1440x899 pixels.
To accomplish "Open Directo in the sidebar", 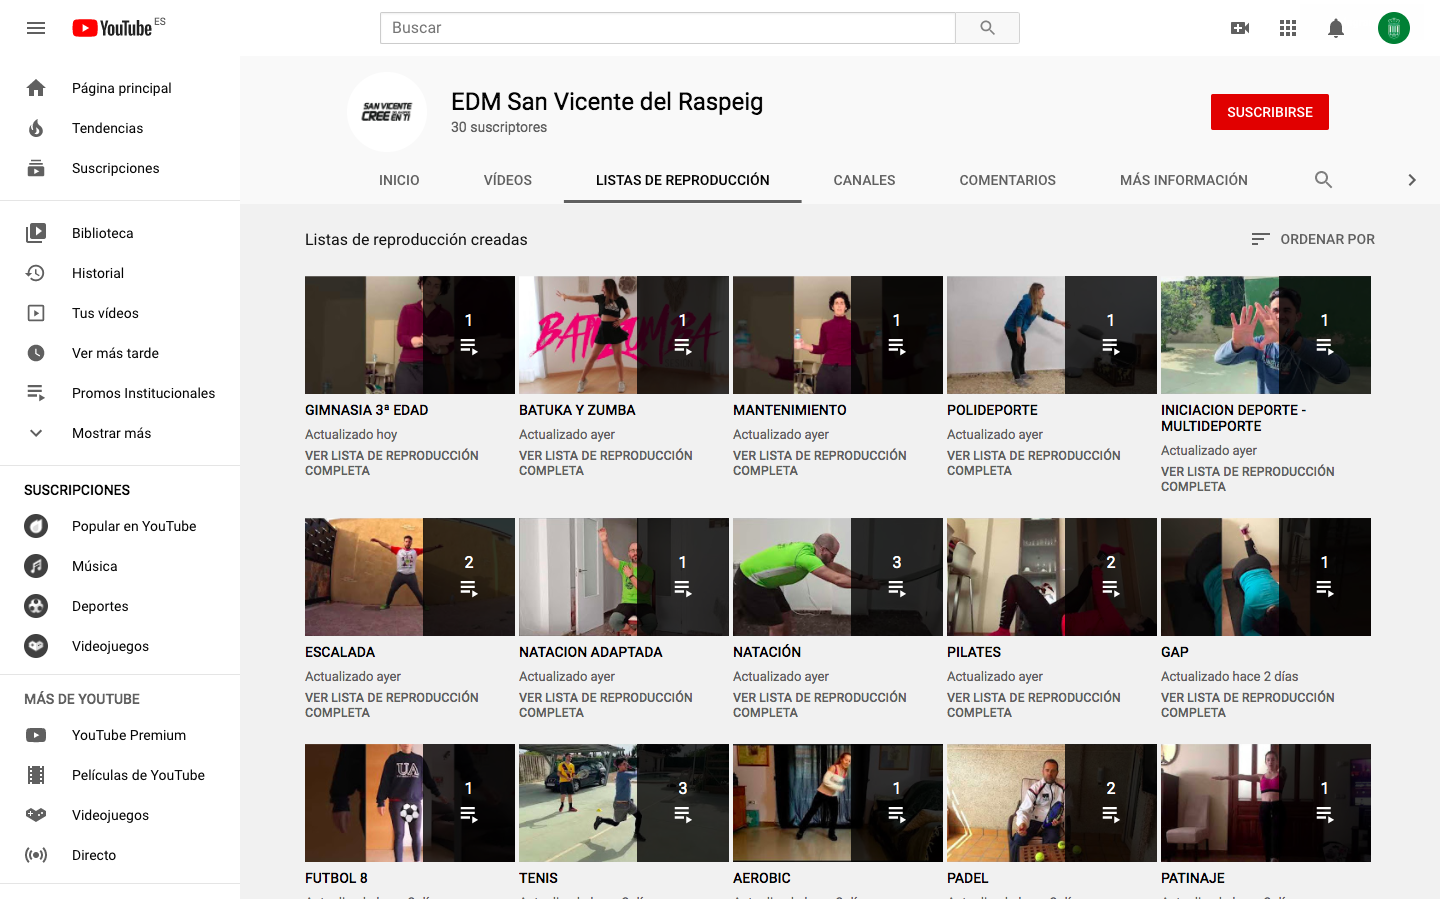I will click(120, 855).
